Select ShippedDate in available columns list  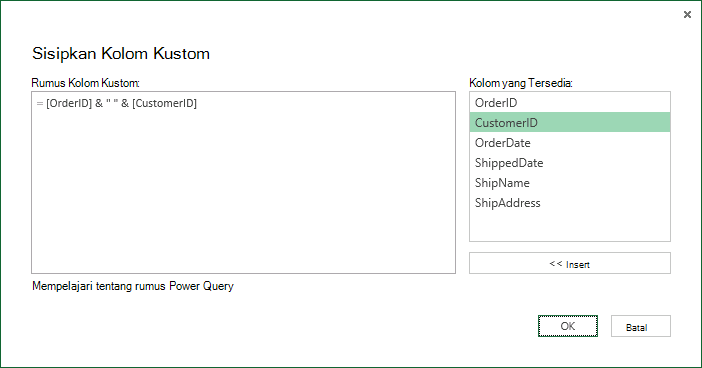coord(570,163)
